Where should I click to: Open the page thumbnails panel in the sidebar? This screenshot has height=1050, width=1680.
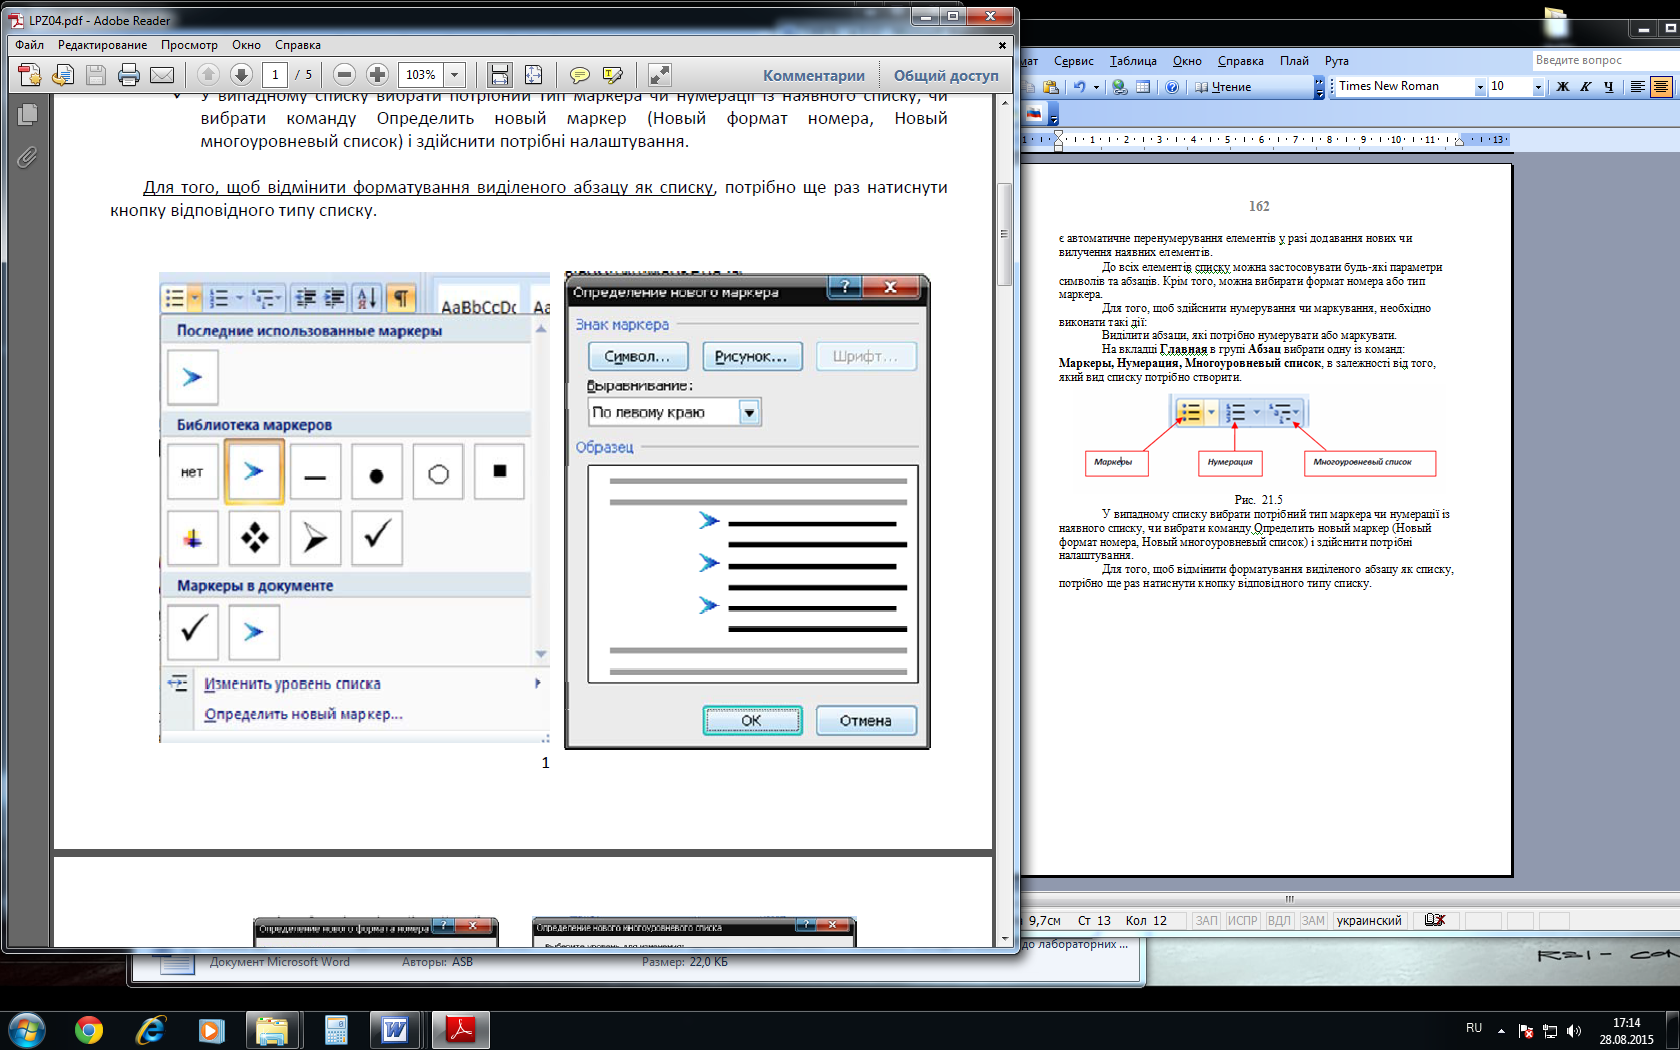tap(27, 115)
